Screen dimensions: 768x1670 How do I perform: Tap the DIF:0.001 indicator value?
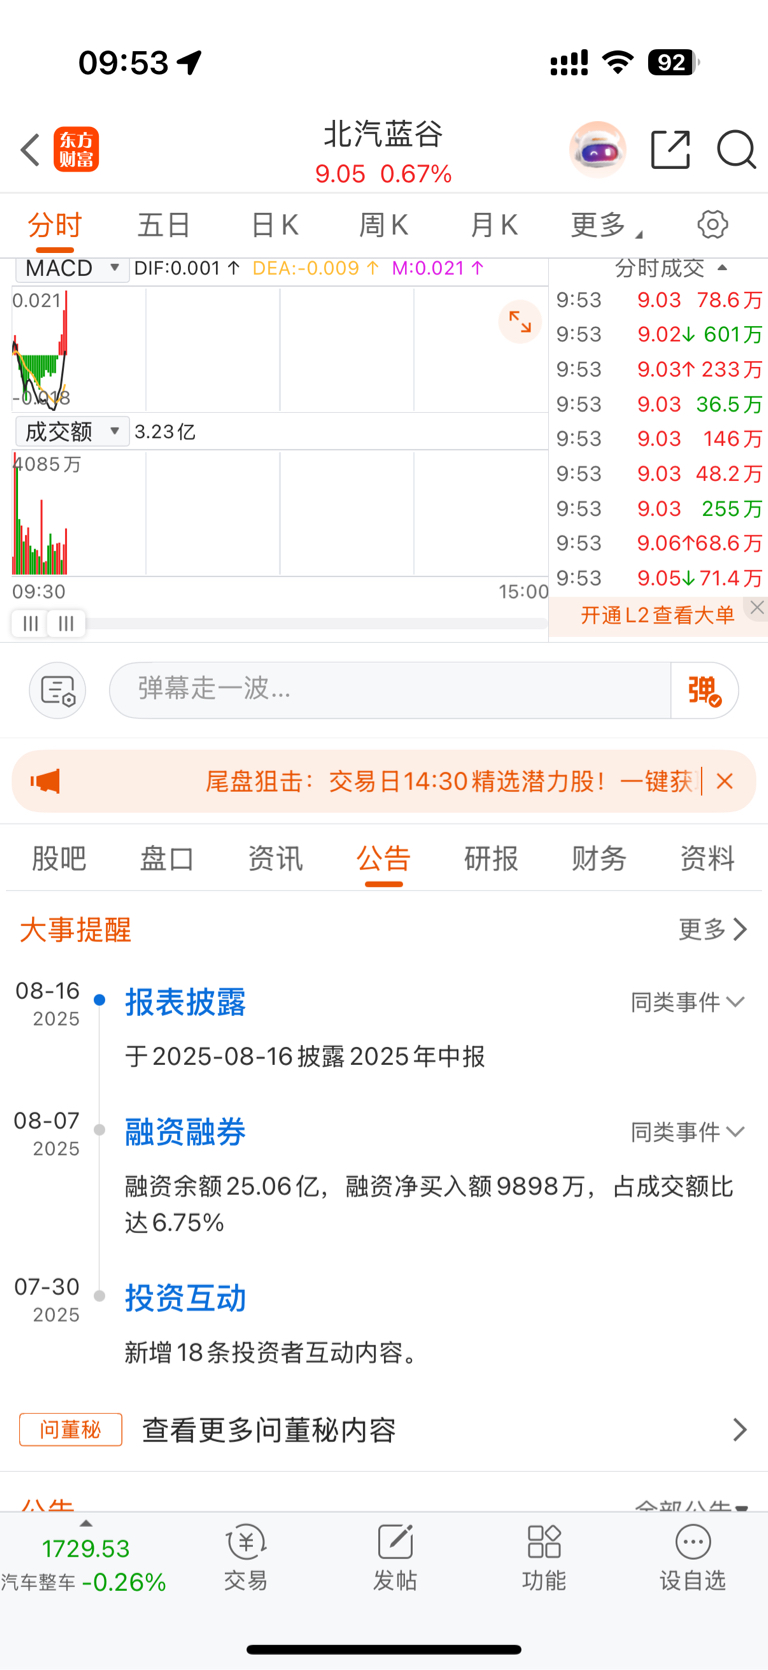tap(187, 268)
